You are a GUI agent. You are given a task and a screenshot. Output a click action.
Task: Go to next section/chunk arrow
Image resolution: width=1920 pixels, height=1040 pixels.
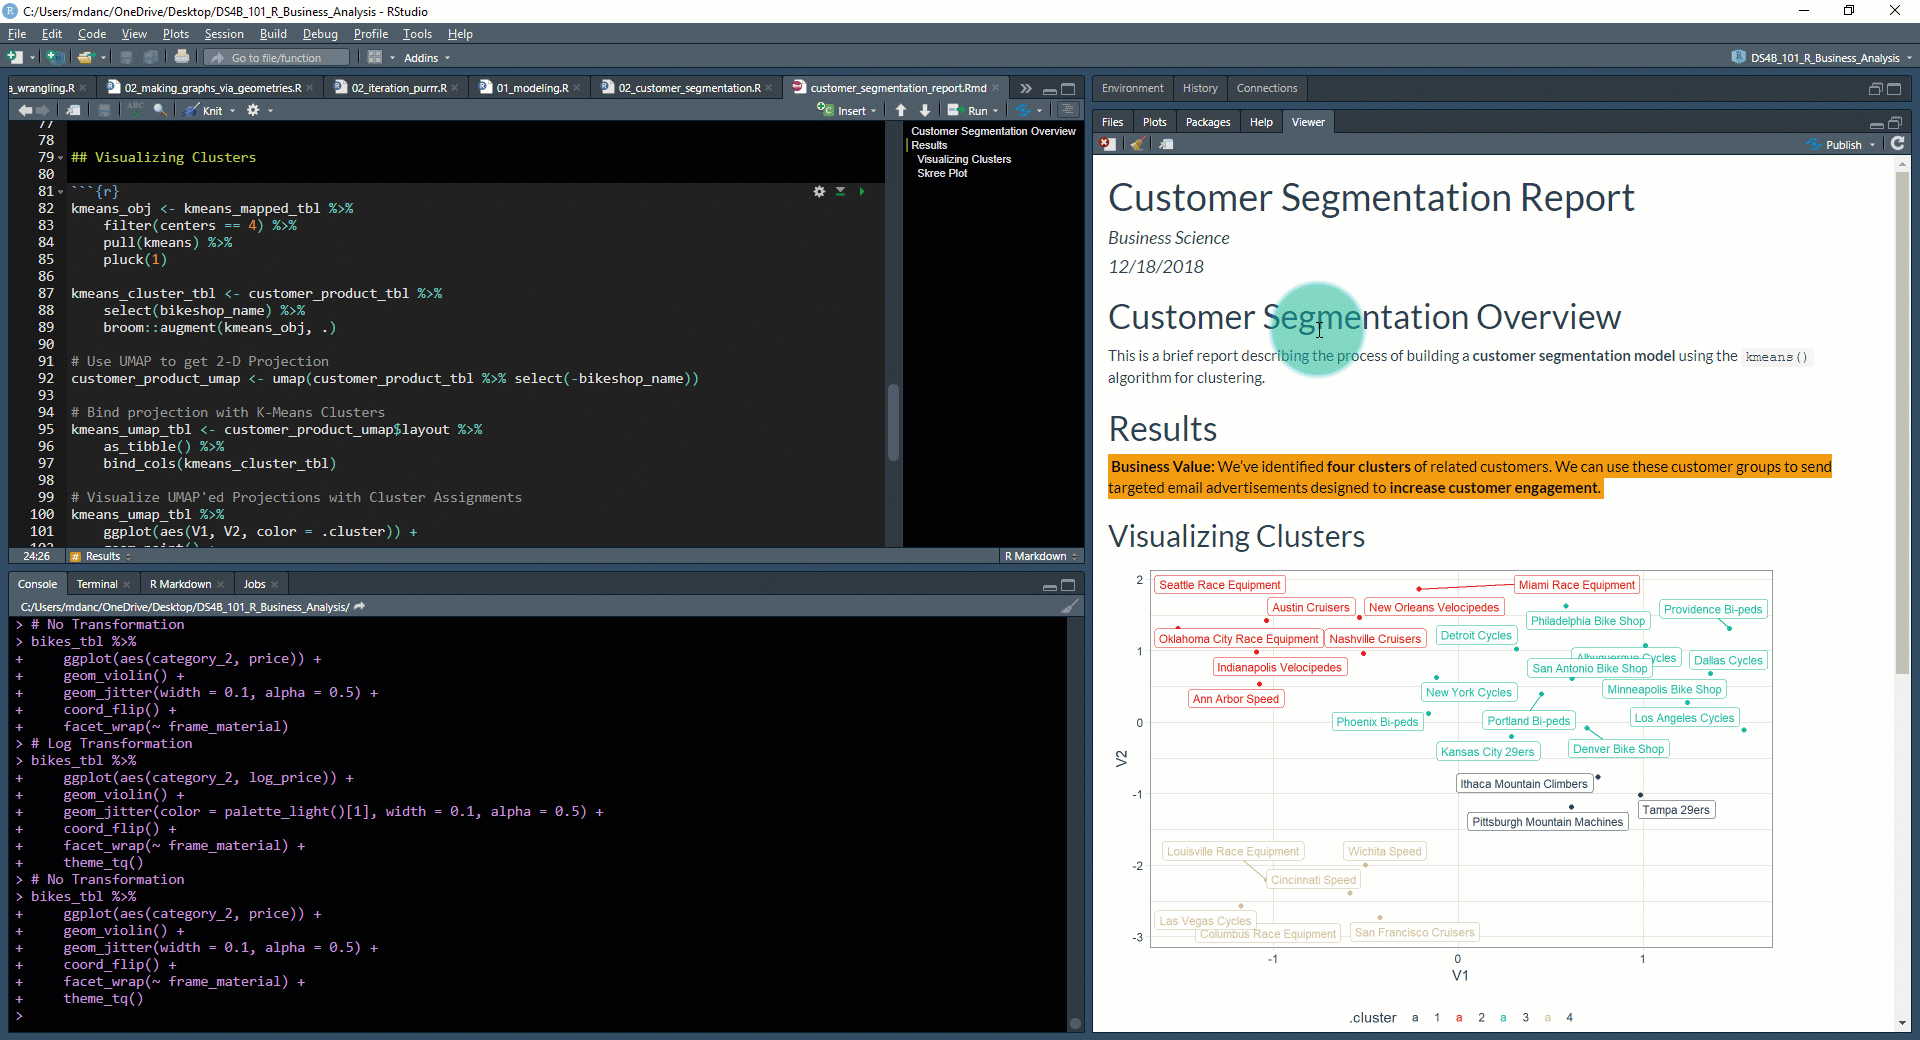coord(925,110)
